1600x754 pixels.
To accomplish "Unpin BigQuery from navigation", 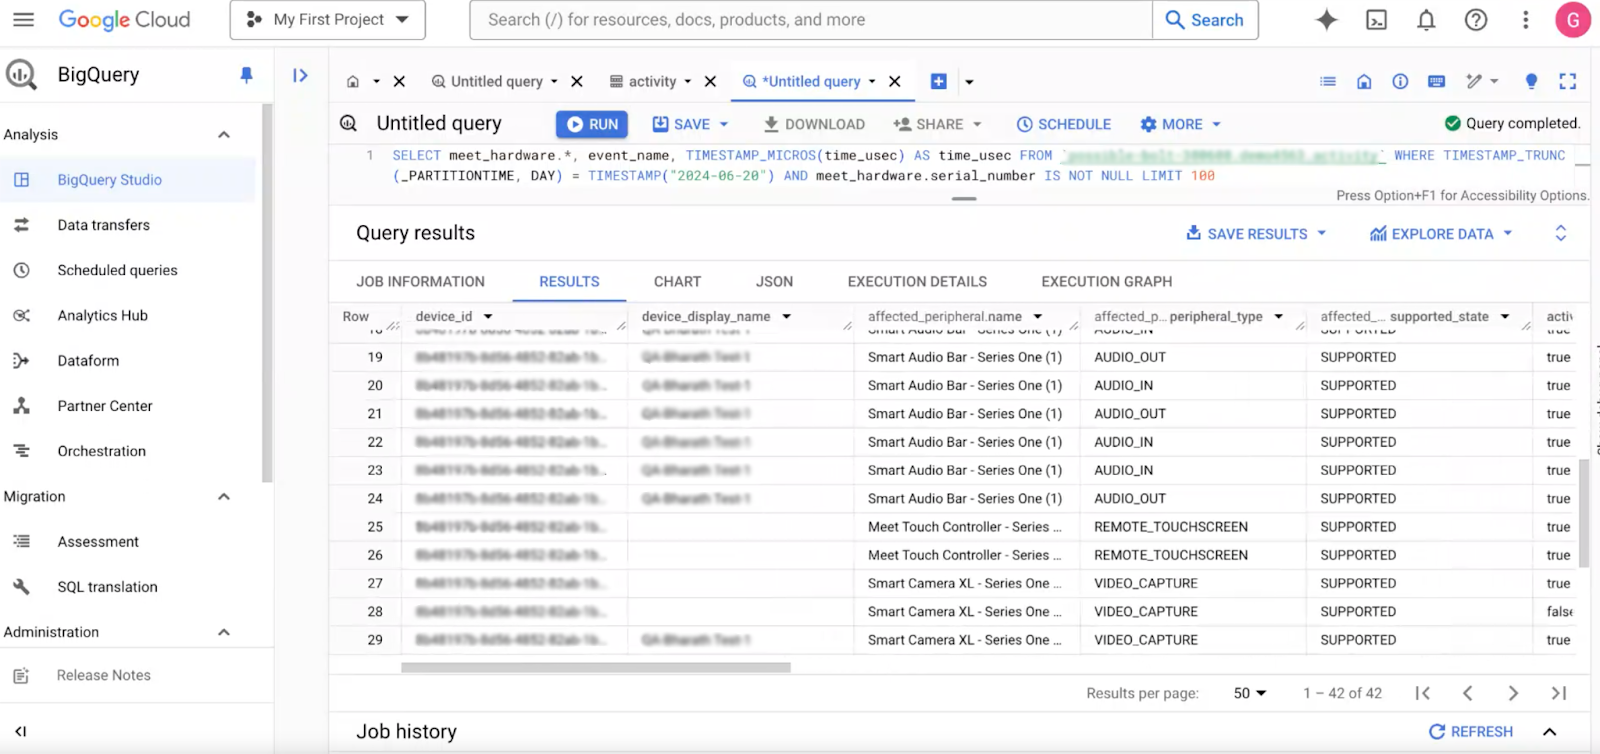I will (x=246, y=75).
